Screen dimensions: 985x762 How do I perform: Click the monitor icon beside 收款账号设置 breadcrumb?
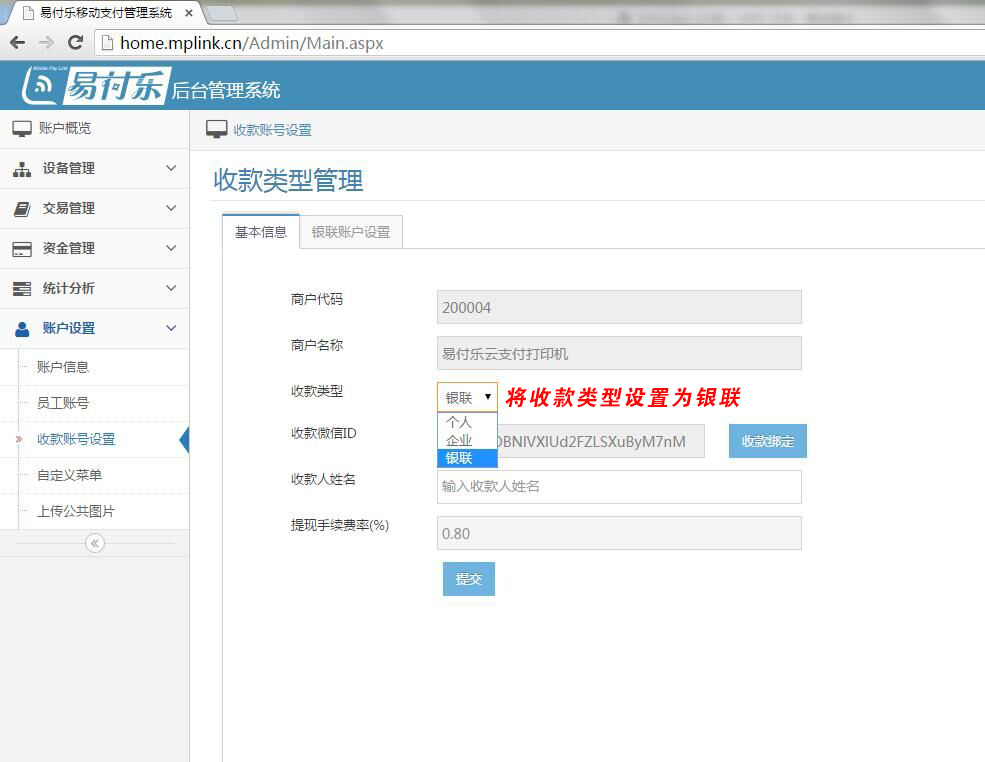pyautogui.click(x=214, y=129)
